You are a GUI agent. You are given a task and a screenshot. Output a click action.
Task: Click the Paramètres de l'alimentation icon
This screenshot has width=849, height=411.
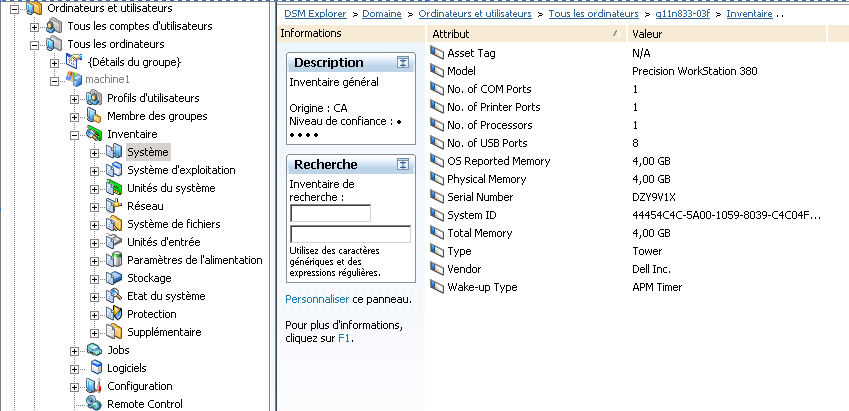[x=114, y=260]
